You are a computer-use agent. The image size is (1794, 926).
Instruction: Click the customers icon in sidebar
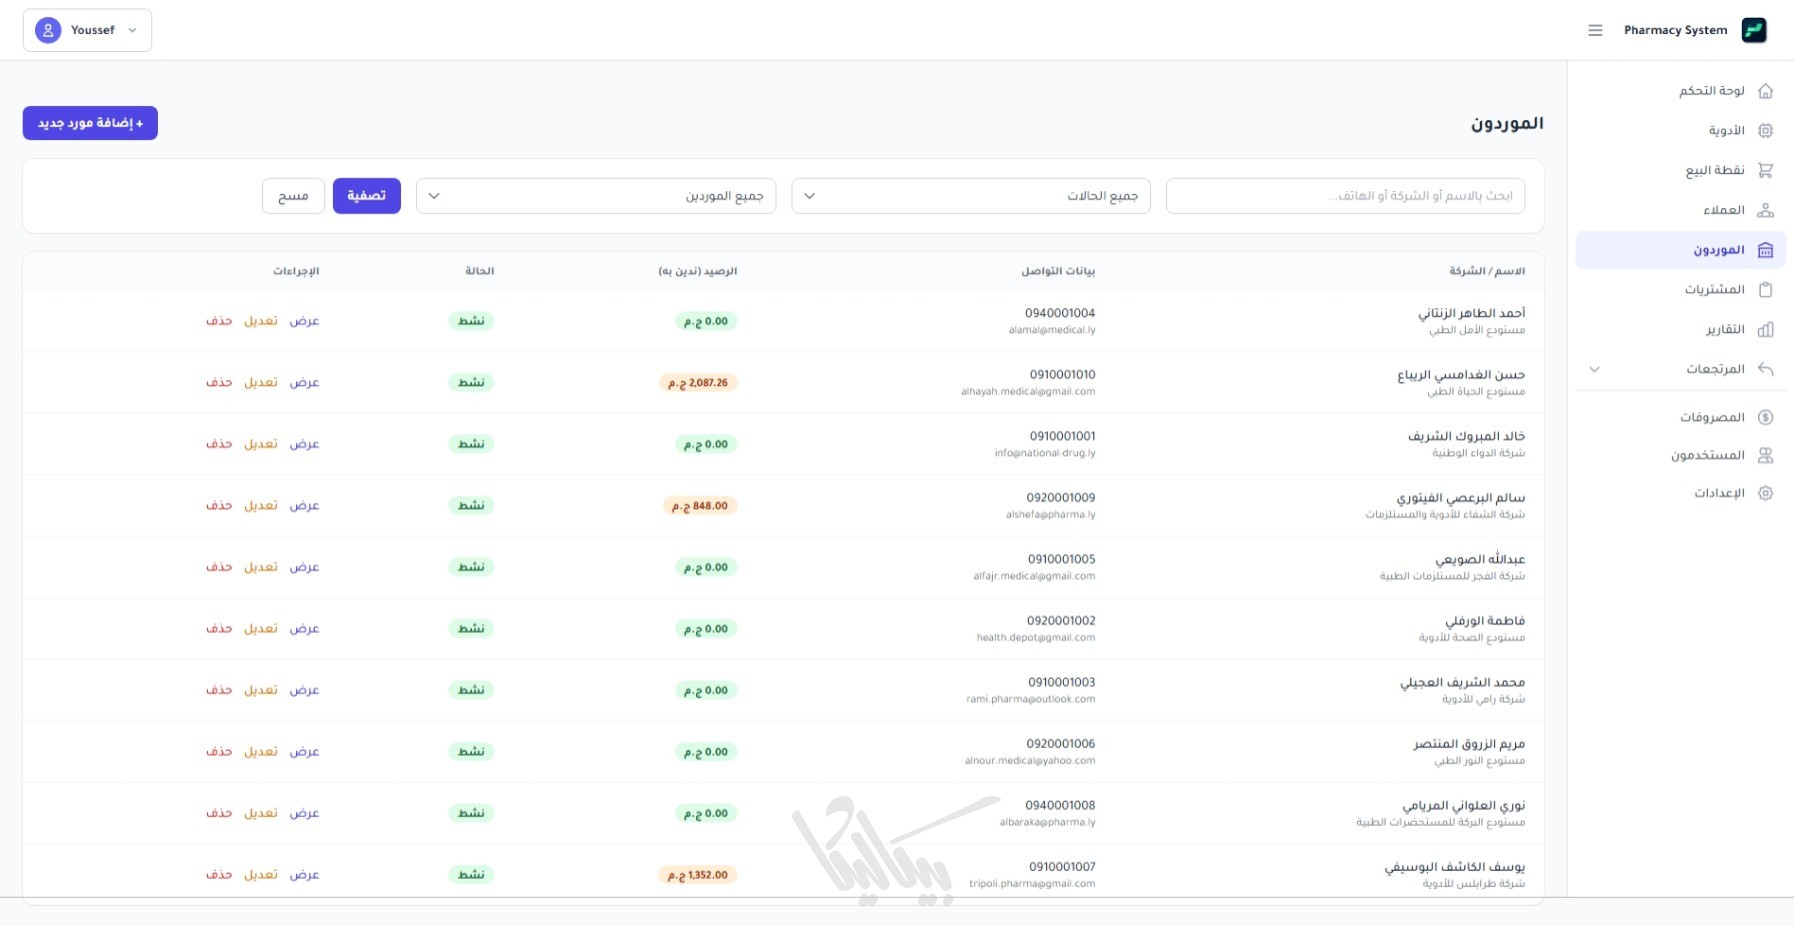click(x=1765, y=210)
